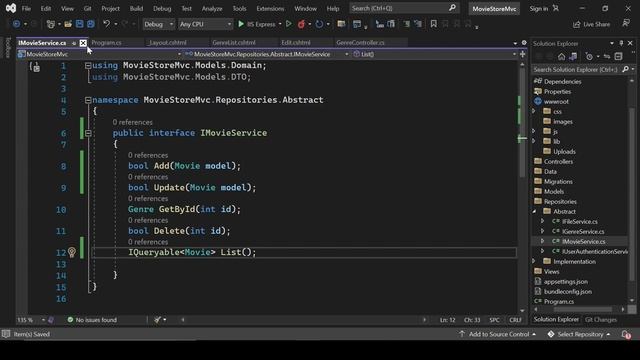Image resolution: width=640 pixels, height=360 pixels.
Task: Select IGenreService.cs in Solution Explorer
Action: [x=583, y=231]
